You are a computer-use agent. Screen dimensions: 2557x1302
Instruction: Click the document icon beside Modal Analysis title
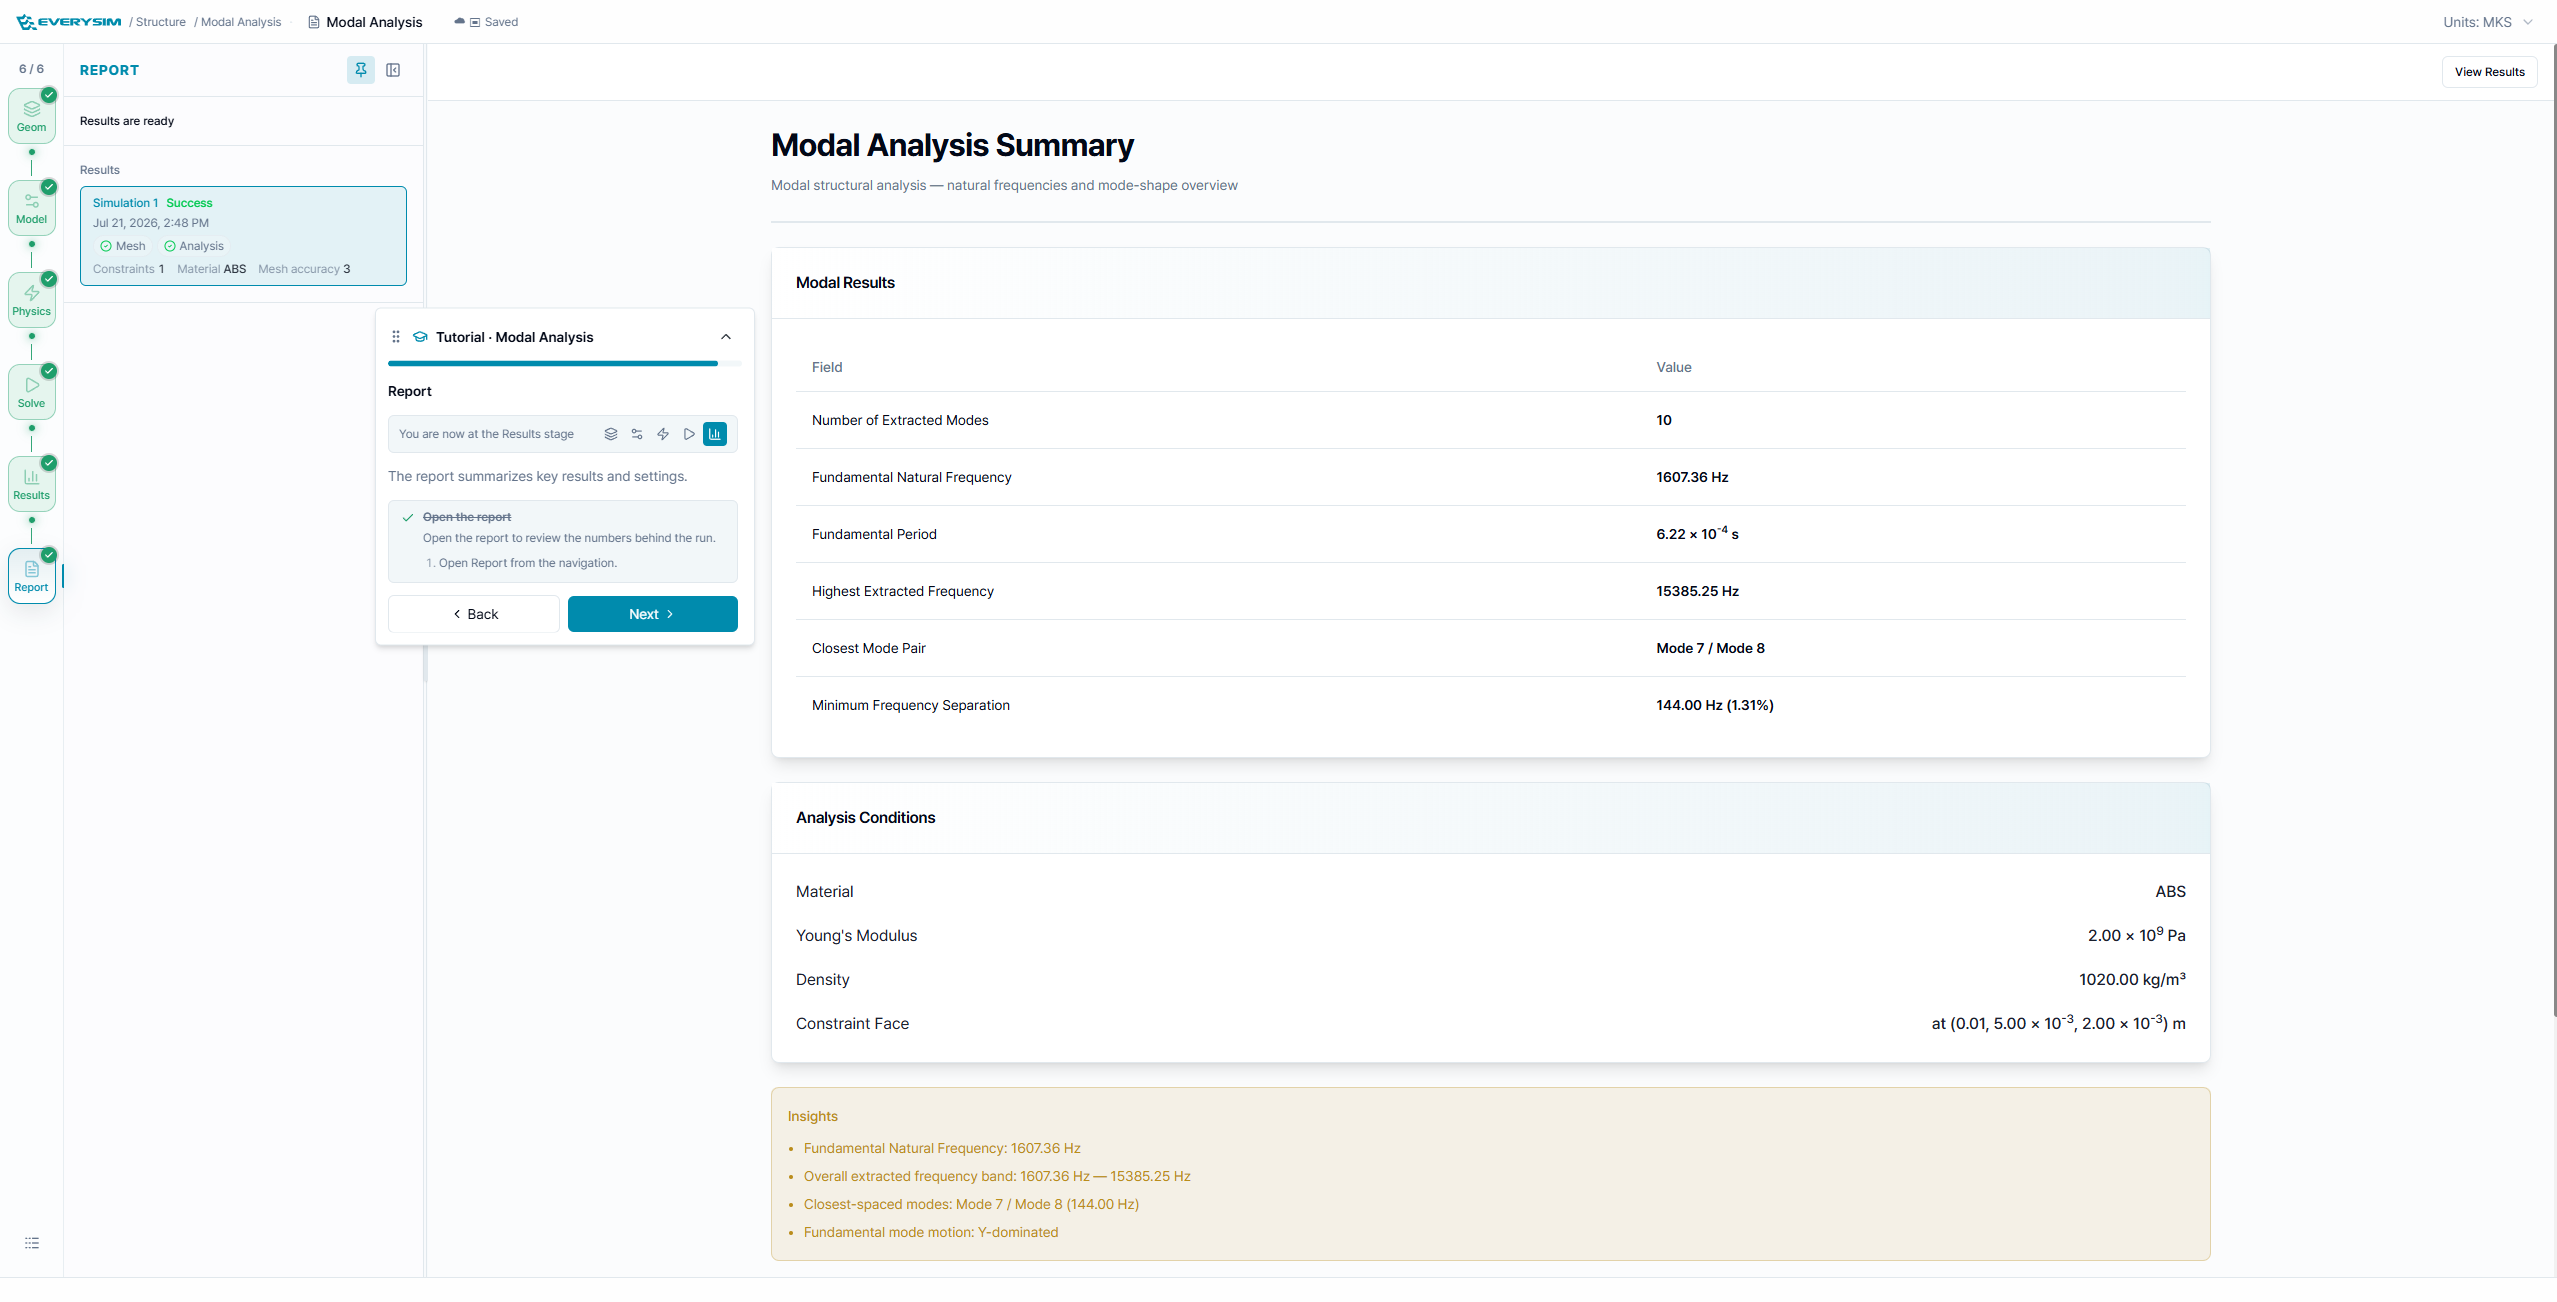(x=314, y=22)
